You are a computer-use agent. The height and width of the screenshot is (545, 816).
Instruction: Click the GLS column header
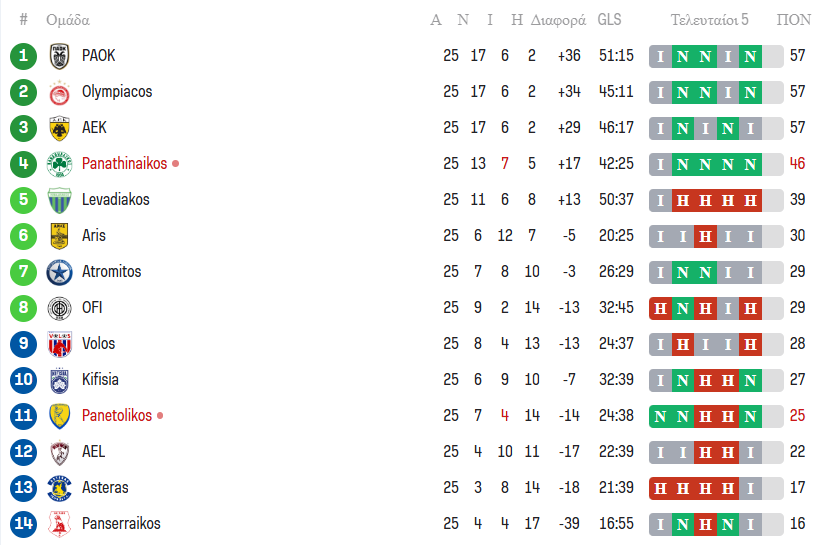coord(609,20)
